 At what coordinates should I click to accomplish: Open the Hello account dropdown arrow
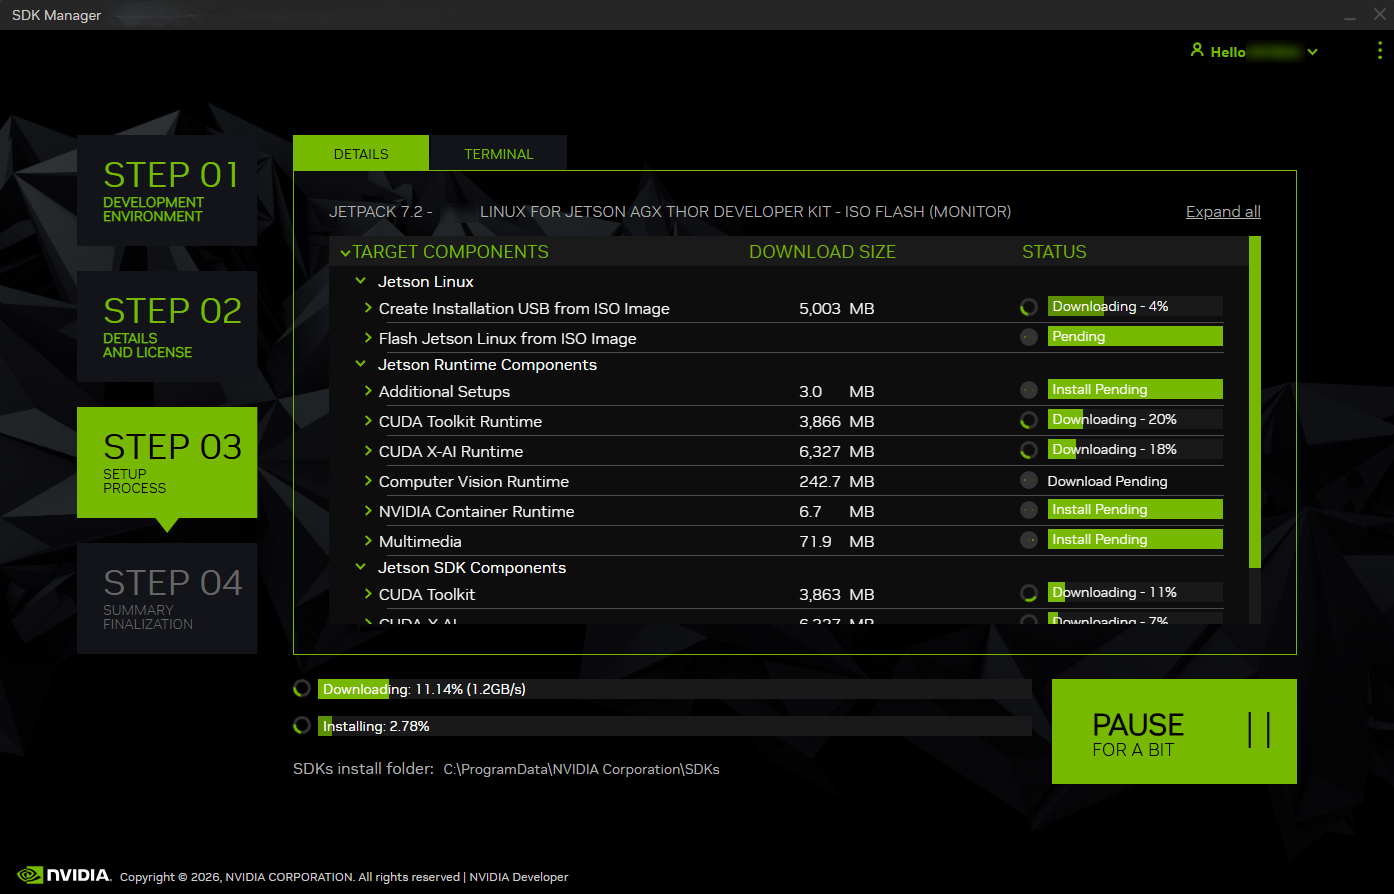[x=1313, y=52]
